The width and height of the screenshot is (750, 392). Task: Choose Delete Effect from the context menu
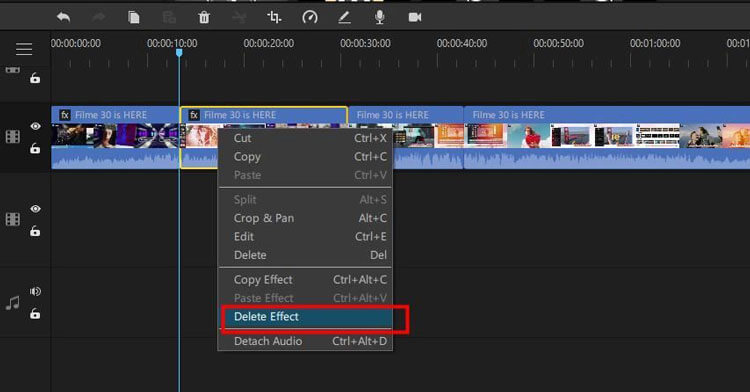[x=305, y=317]
